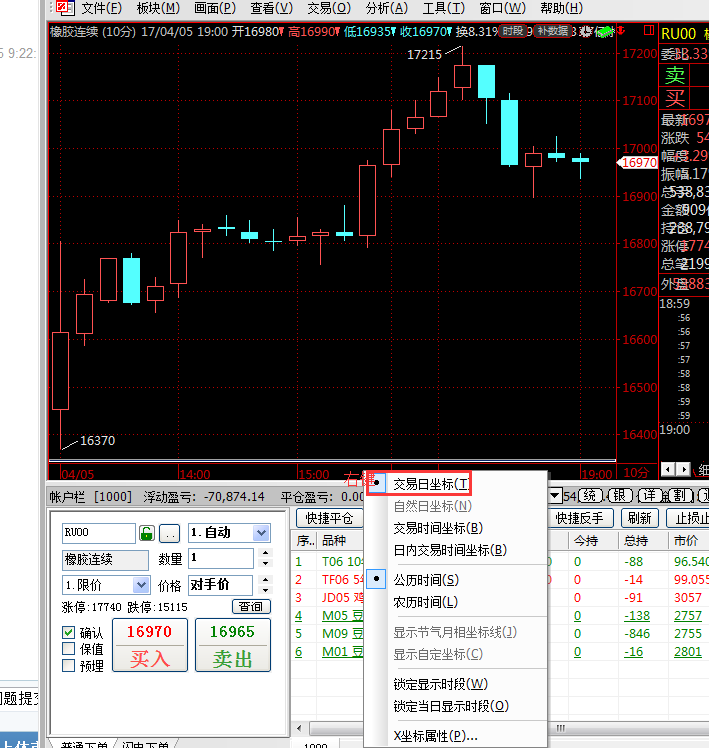The height and width of the screenshot is (748, 709).
Task: Click the red split-panel icon at chart corner
Action: pyautogui.click(x=648, y=30)
